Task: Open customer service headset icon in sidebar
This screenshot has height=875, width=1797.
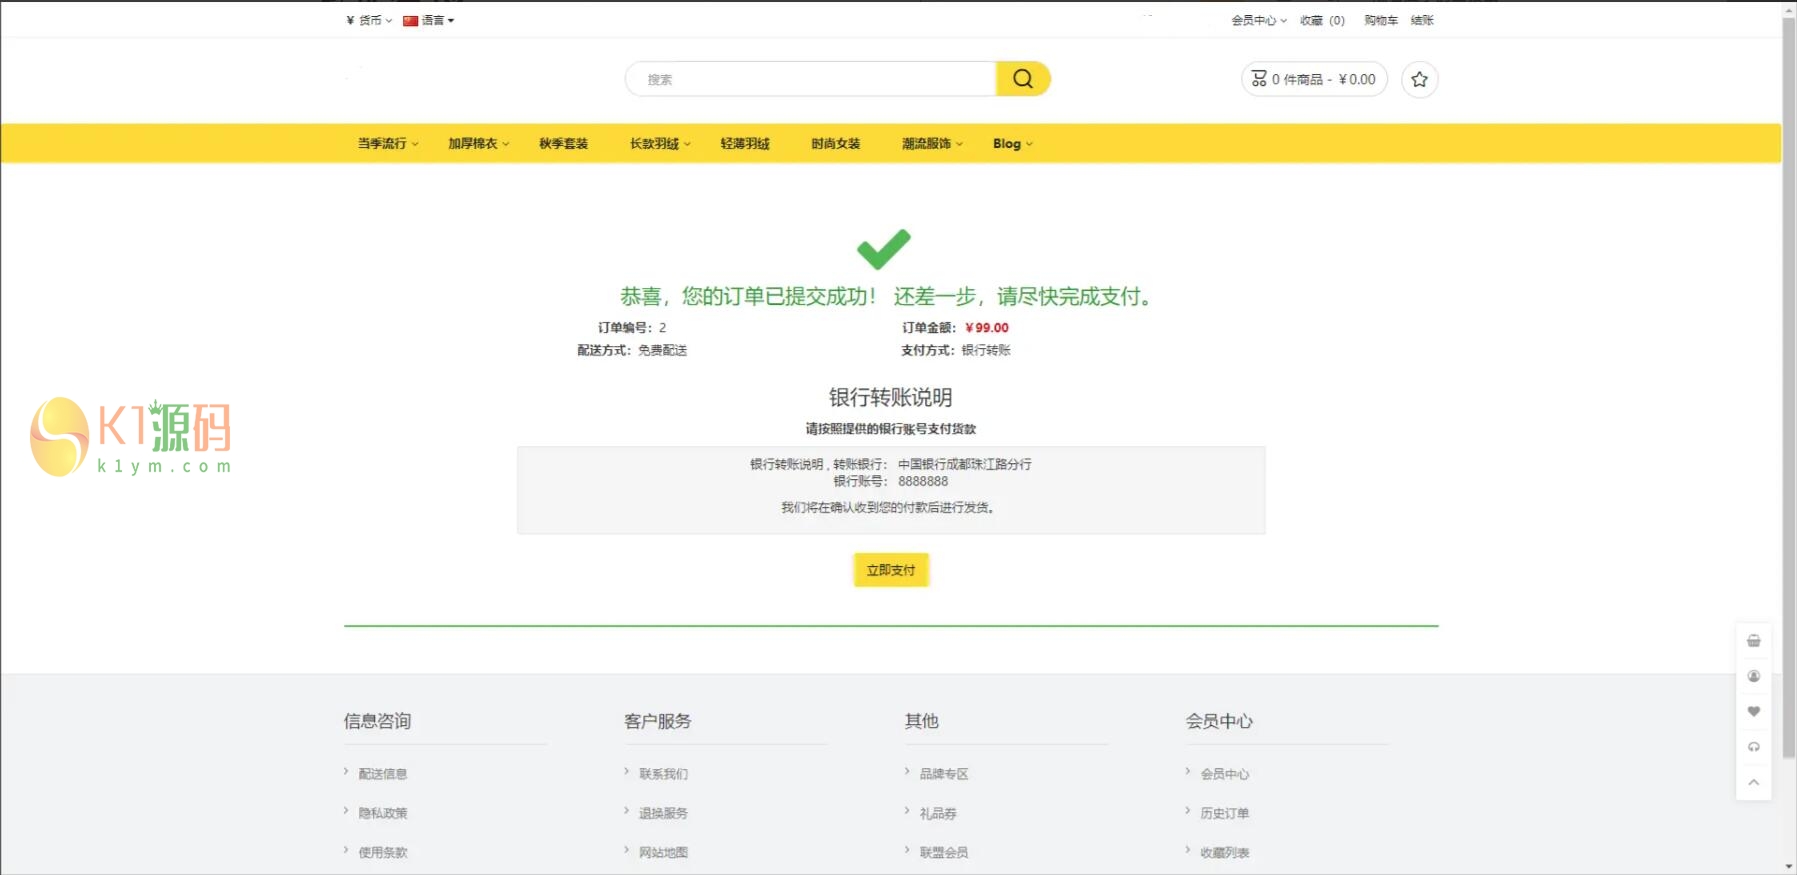Action: pos(1753,747)
